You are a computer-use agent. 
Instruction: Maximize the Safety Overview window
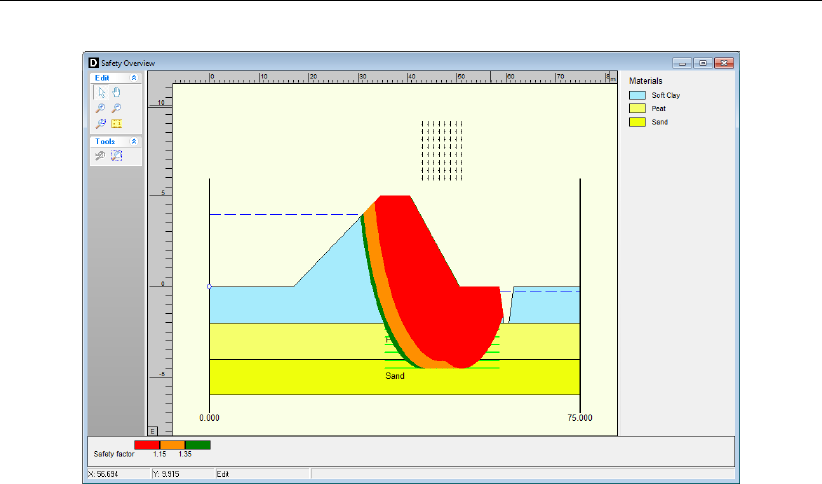click(703, 63)
